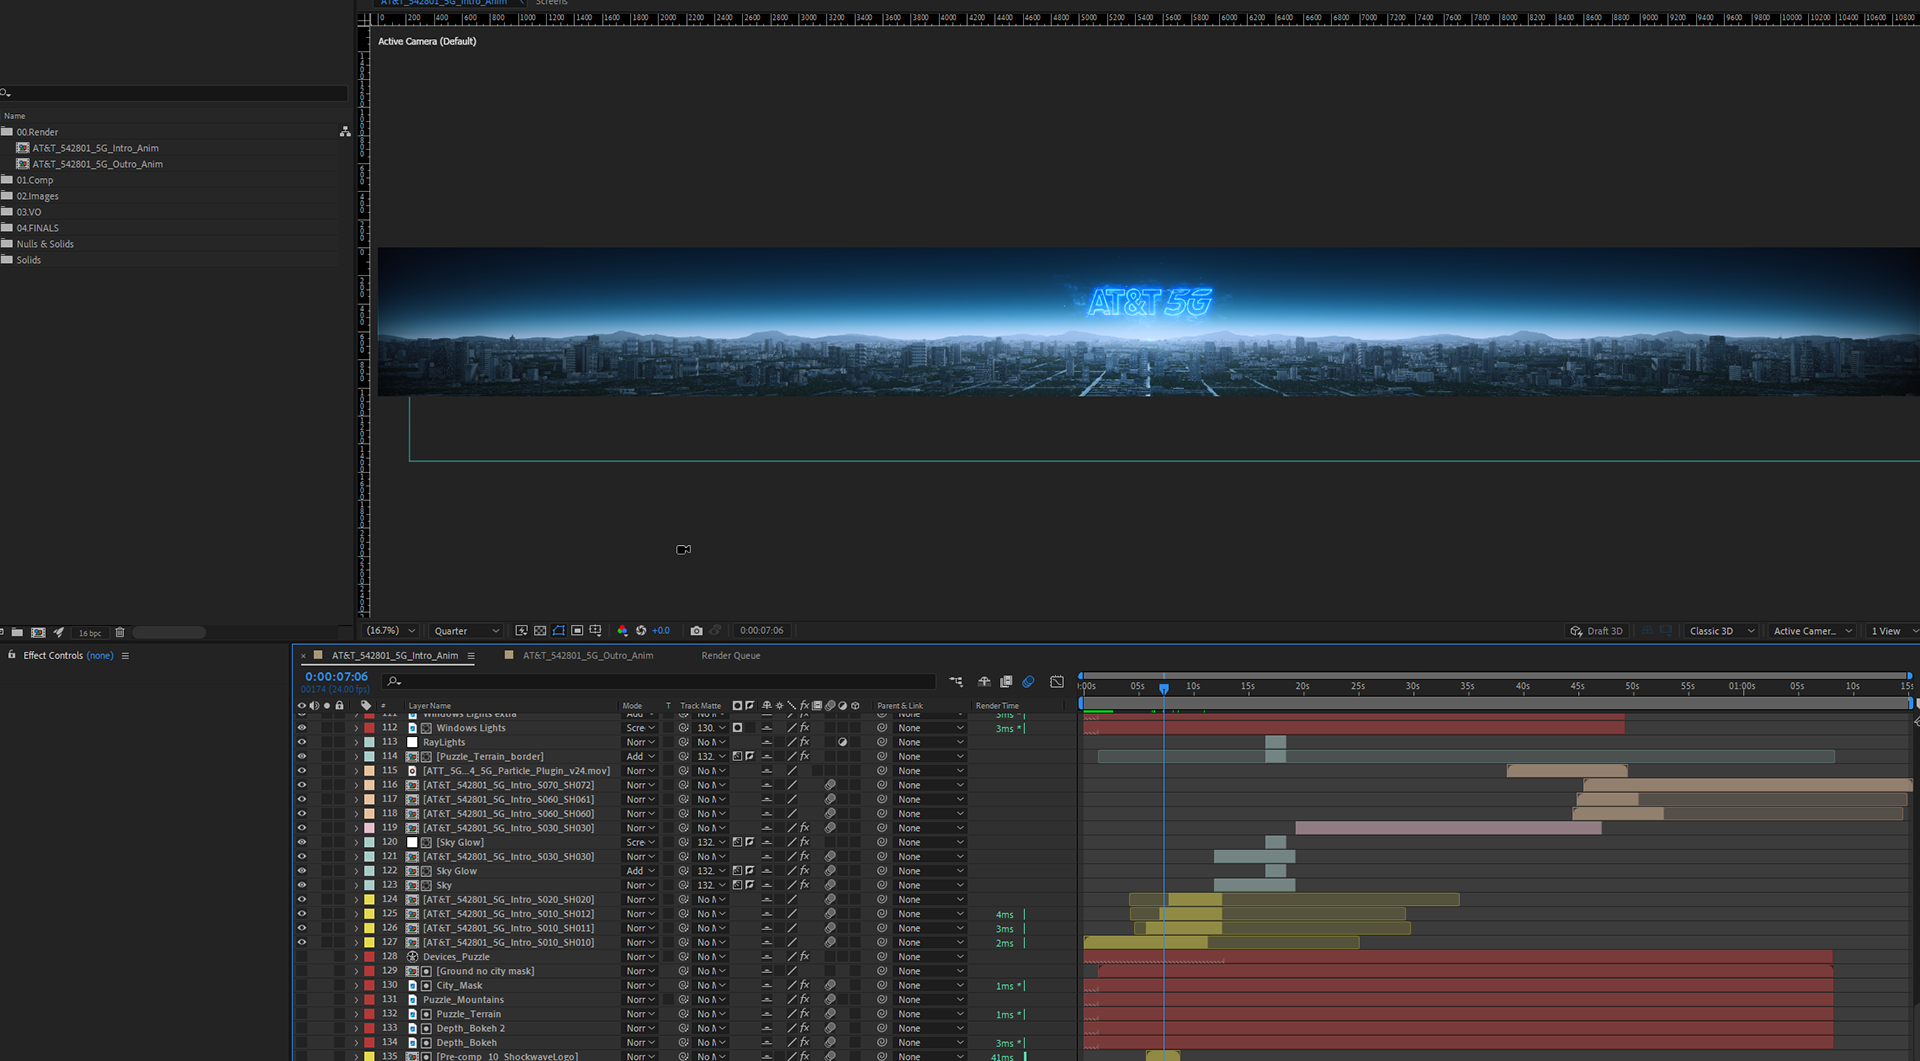The image size is (1920, 1061).
Task: Reset exposure with the aperture icon
Action: pyautogui.click(x=641, y=631)
